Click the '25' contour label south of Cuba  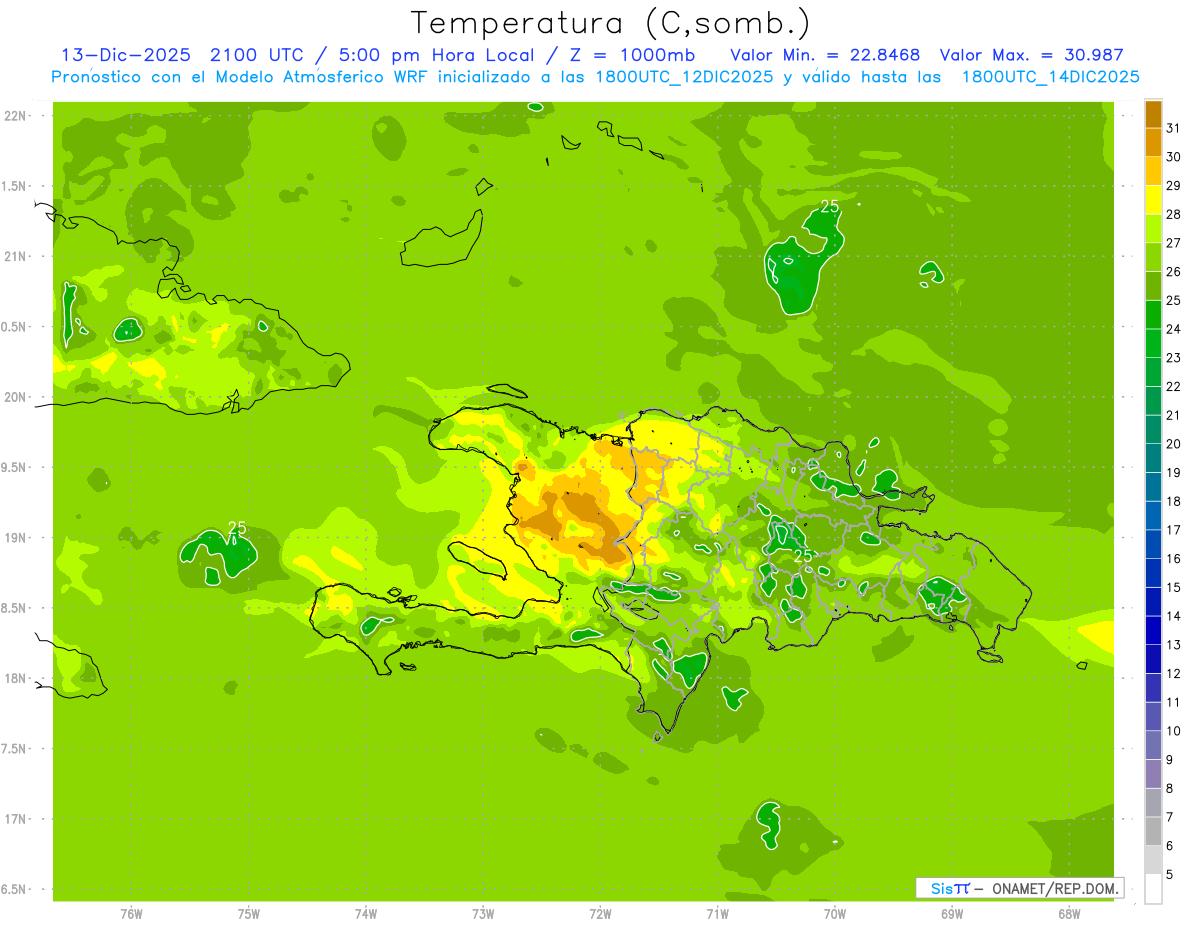[x=237, y=527]
